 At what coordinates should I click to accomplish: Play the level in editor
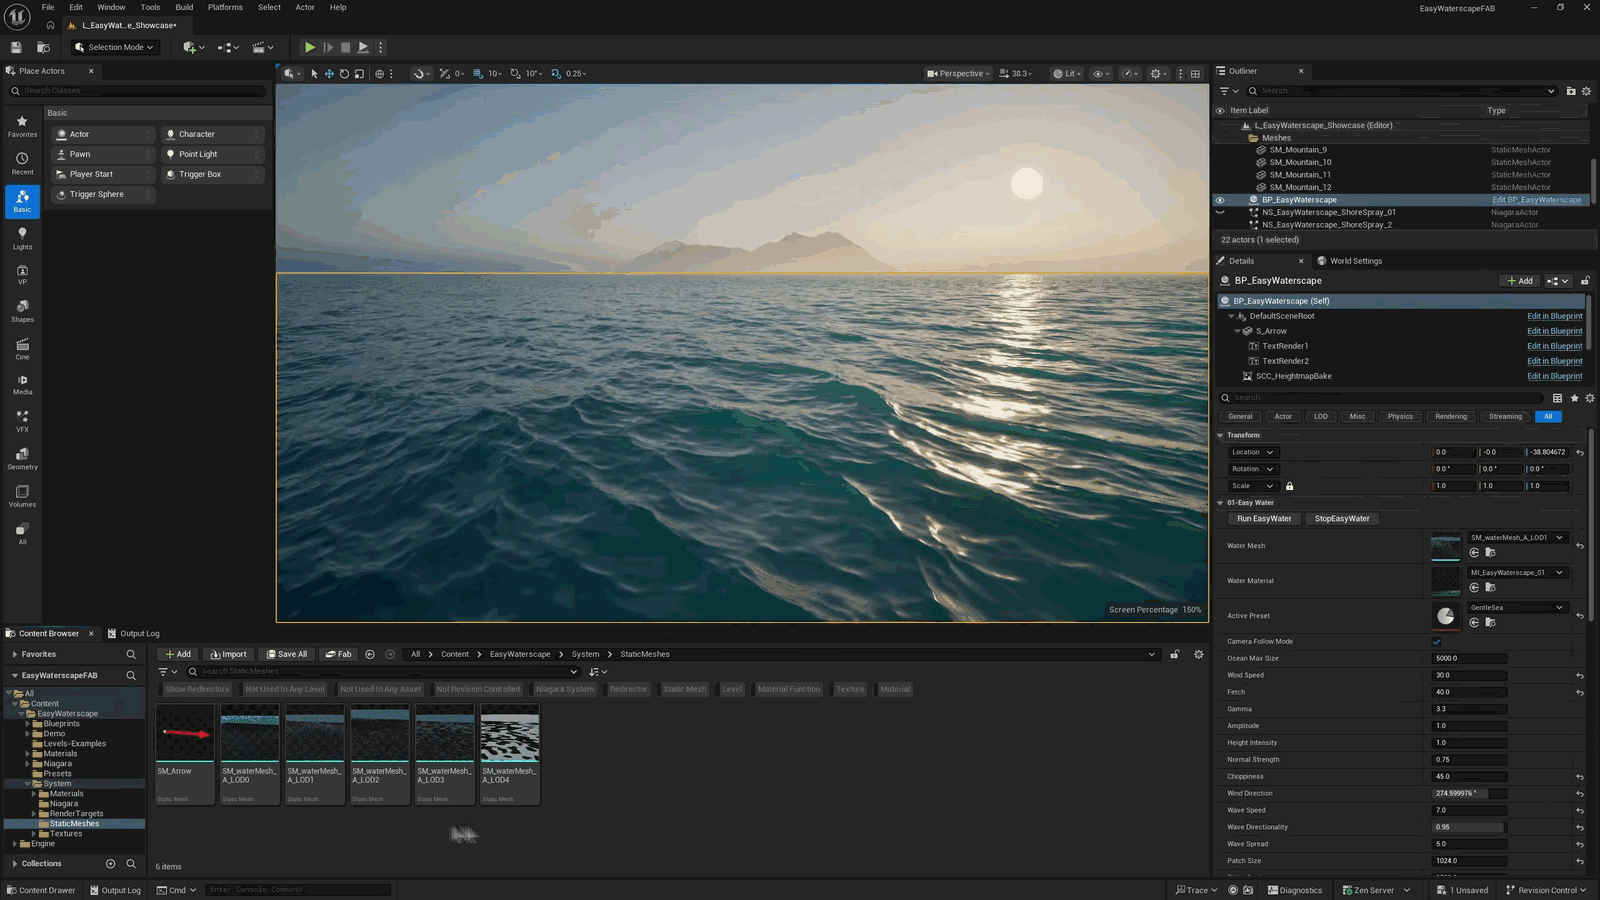310,47
